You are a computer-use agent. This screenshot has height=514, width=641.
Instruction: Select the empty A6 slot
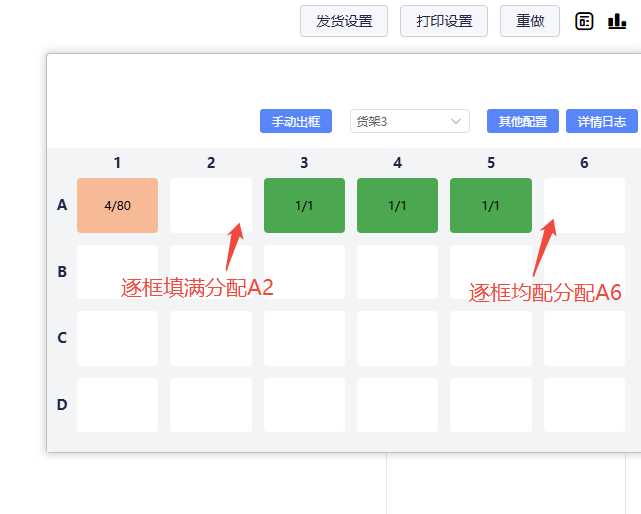[x=584, y=205]
